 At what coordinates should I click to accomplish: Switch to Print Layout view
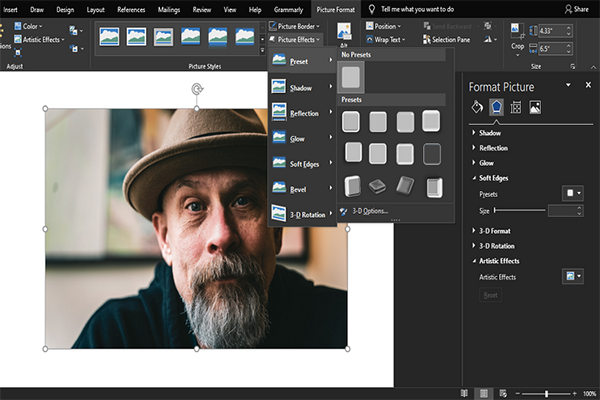tap(484, 393)
